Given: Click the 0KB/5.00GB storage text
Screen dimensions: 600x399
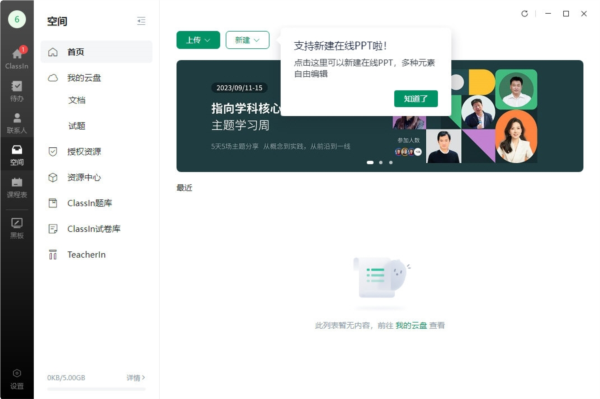Looking at the screenshot, I should [x=66, y=378].
